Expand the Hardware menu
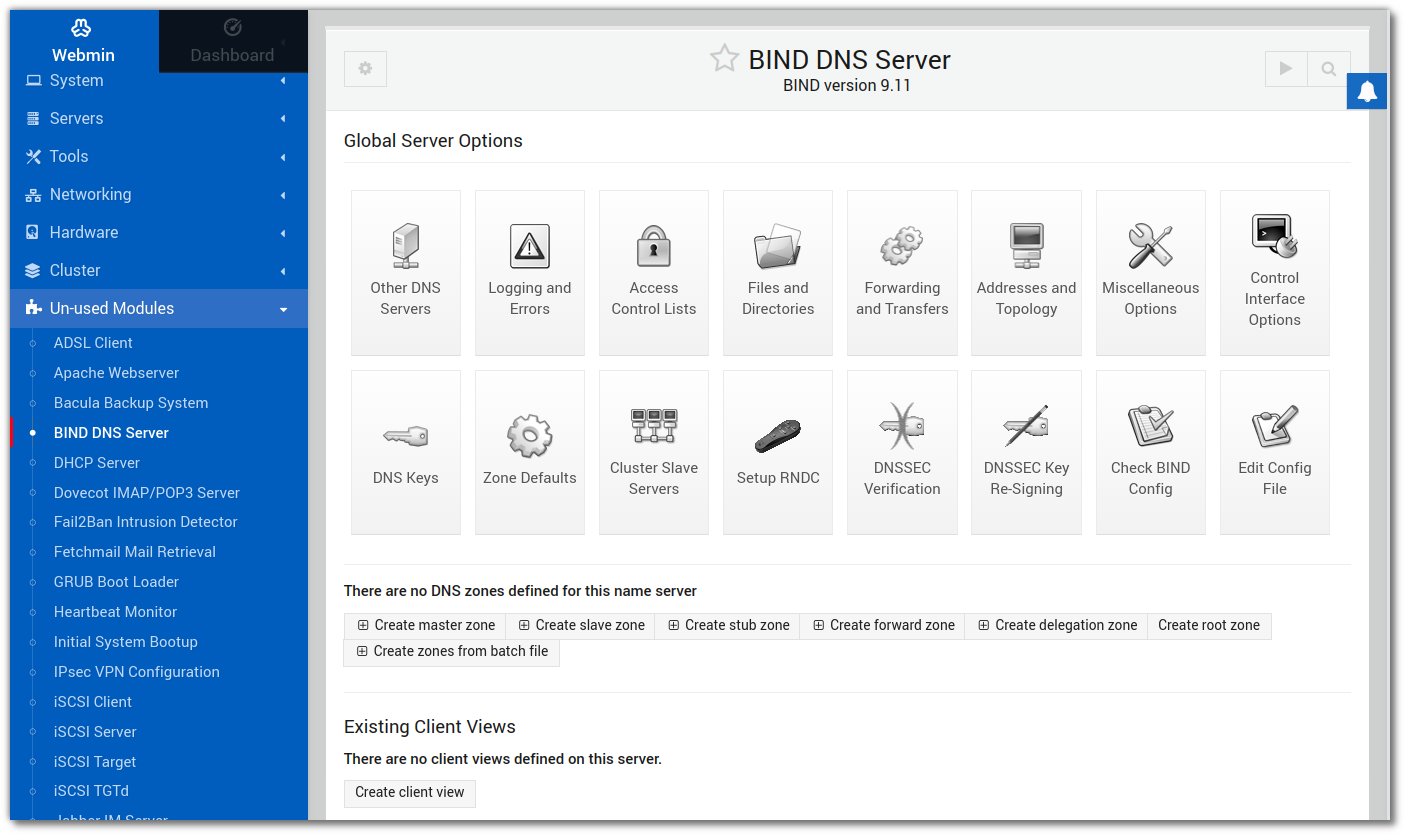The width and height of the screenshot is (1406, 836). [x=159, y=232]
